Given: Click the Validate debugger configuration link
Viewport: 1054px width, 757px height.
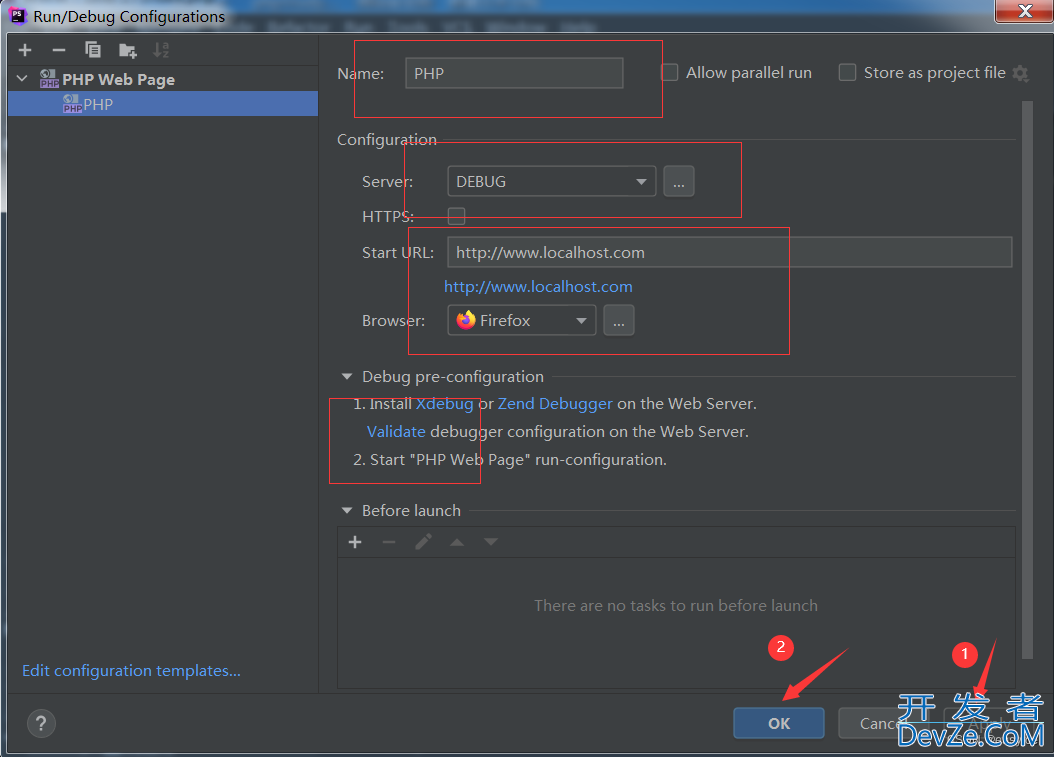Looking at the screenshot, I should click(x=396, y=432).
